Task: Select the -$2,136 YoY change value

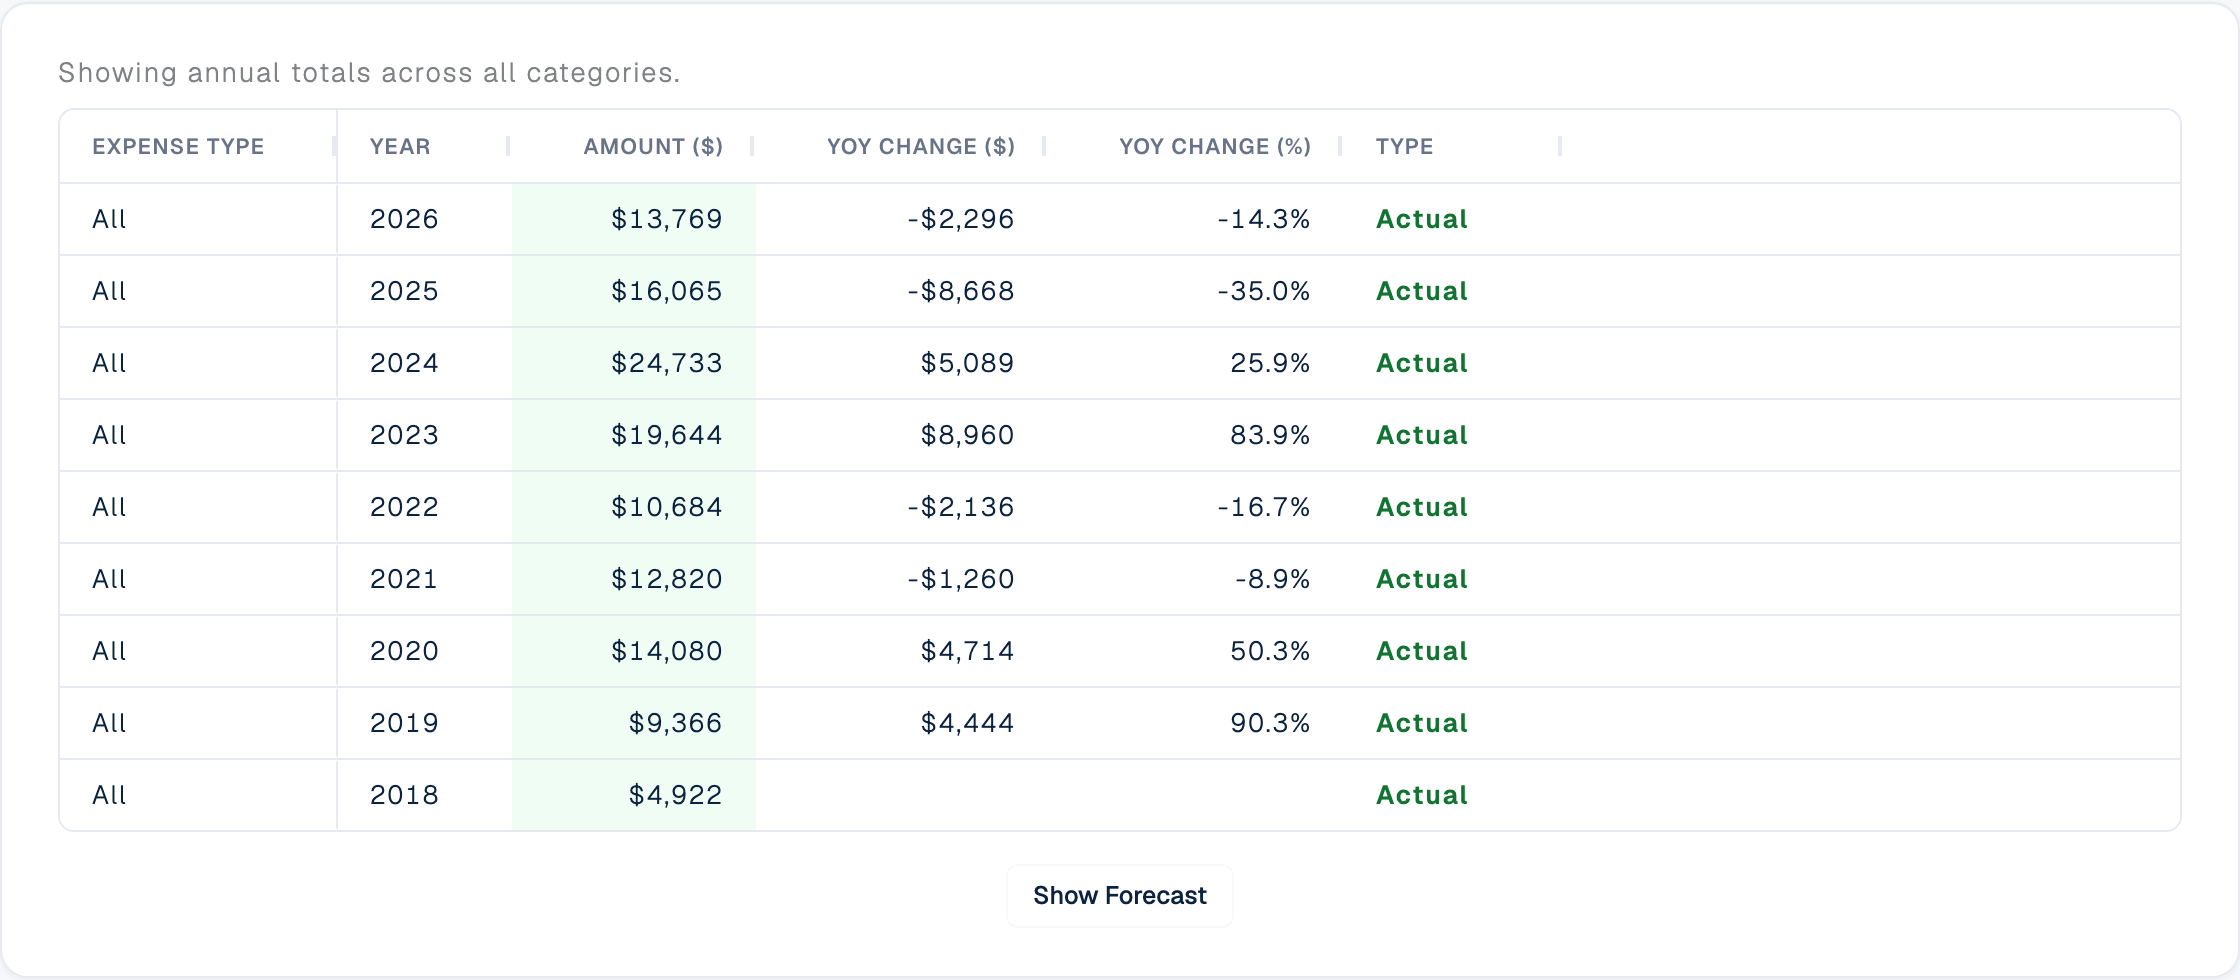Action: tap(960, 507)
